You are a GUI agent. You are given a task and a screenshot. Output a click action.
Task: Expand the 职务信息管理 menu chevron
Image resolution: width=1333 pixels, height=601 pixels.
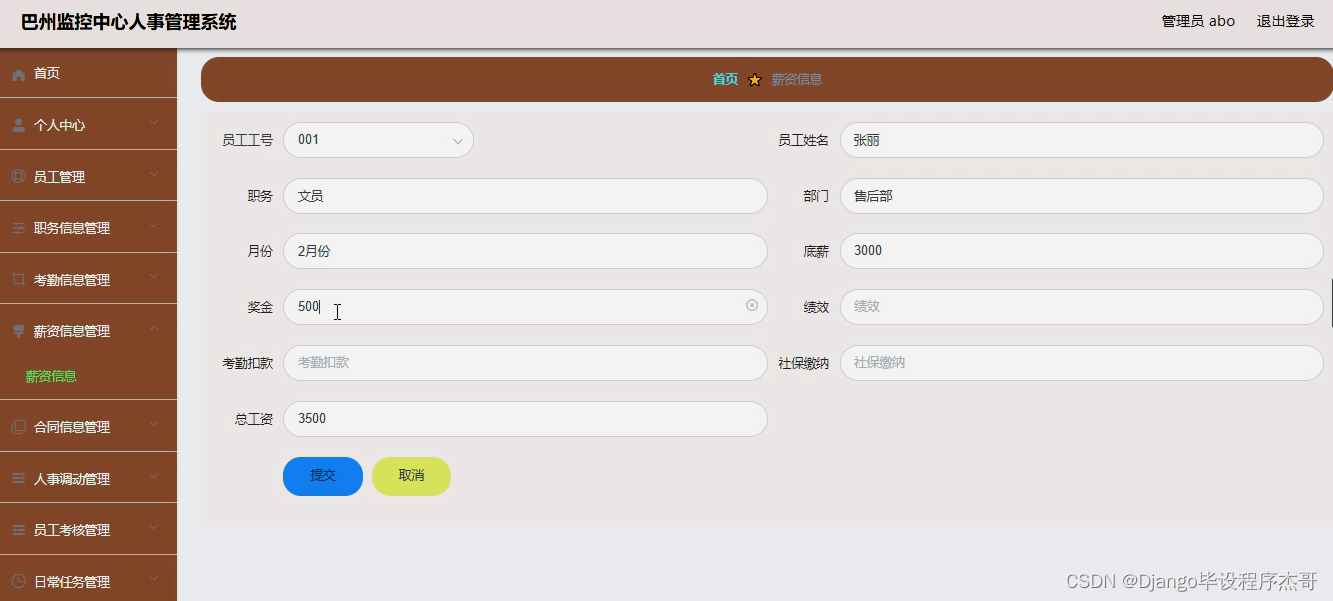pyautogui.click(x=154, y=226)
